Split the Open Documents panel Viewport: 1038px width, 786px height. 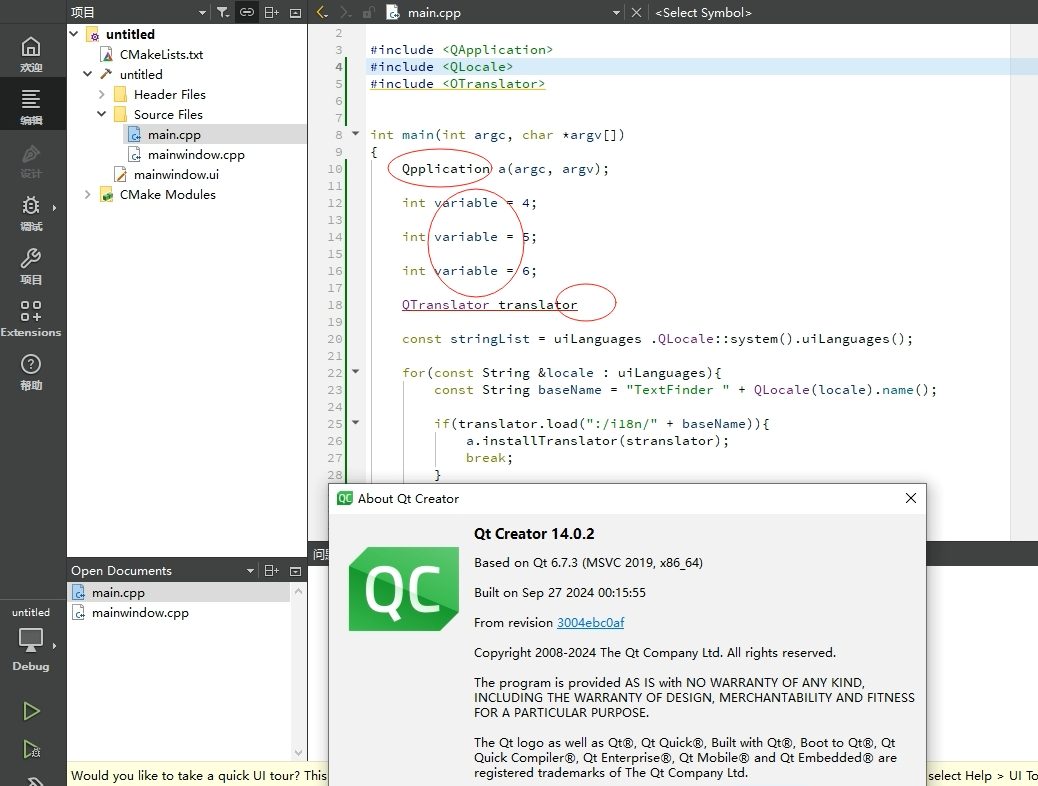pyautogui.click(x=271, y=571)
